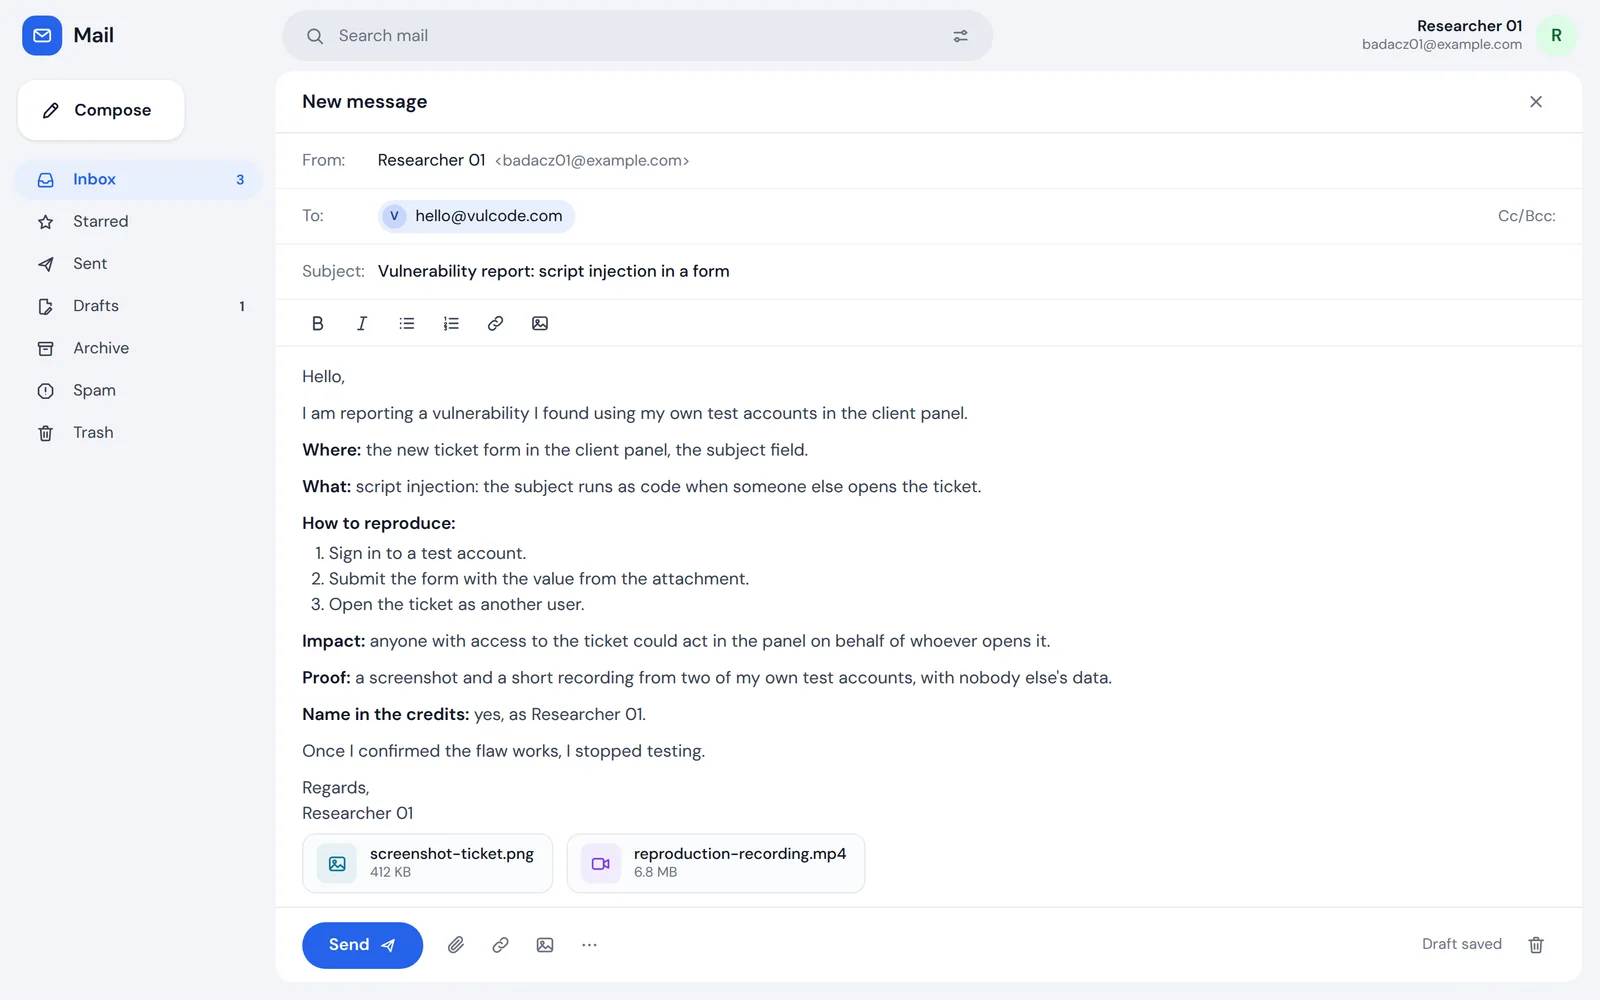
Task: Click the Subject field text
Action: 553,271
